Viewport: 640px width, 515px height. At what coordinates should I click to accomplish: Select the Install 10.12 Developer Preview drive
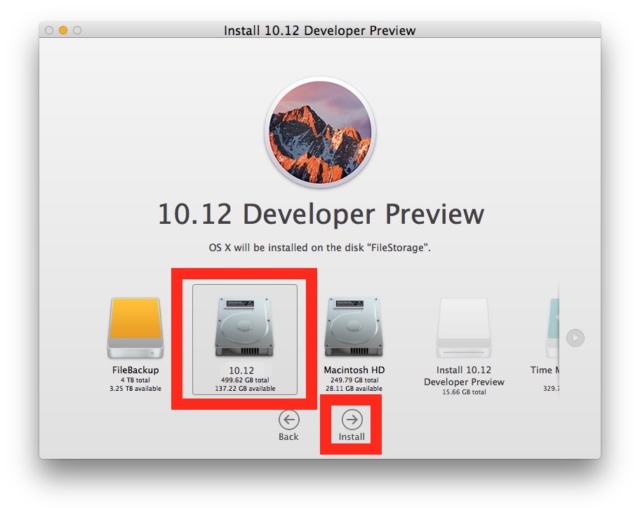tap(464, 328)
